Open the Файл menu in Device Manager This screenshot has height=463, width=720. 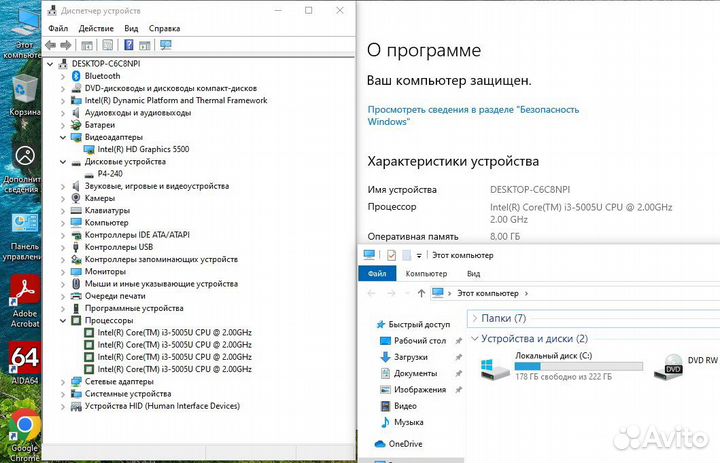tap(58, 28)
